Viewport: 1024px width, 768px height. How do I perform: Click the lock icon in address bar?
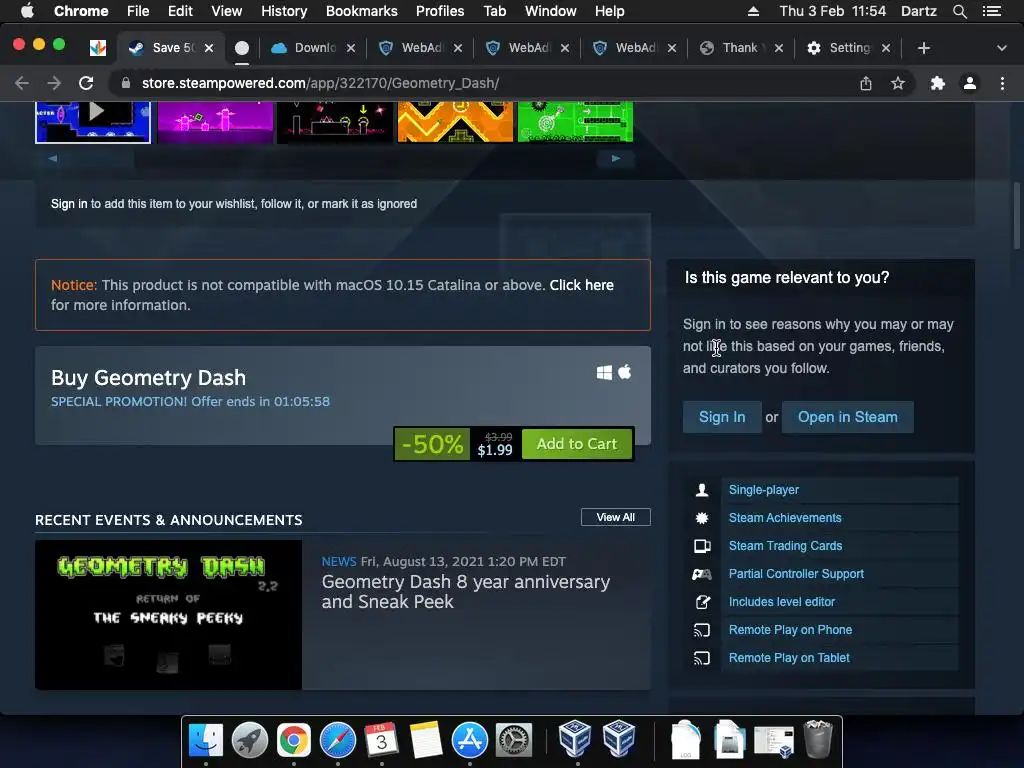pos(126,83)
